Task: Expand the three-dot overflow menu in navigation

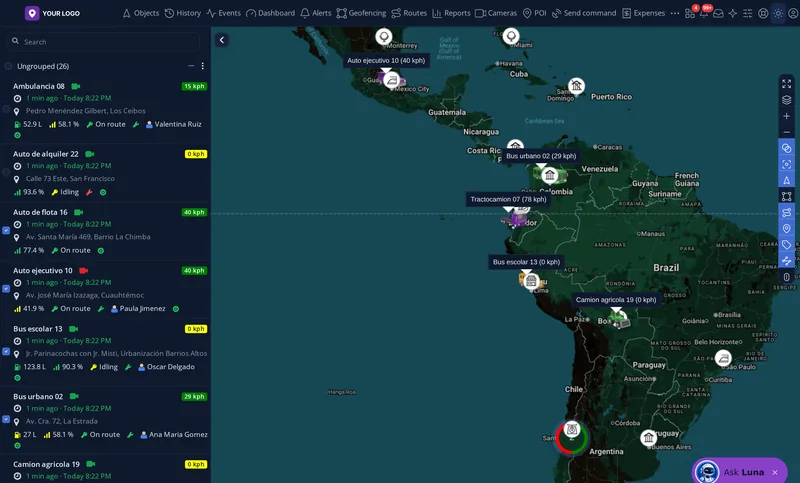Action: click(x=674, y=13)
